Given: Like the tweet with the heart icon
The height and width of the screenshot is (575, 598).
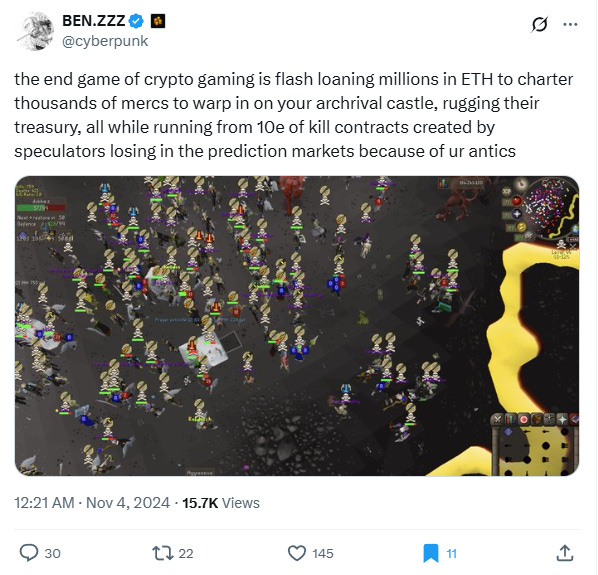Looking at the screenshot, I should point(297,553).
